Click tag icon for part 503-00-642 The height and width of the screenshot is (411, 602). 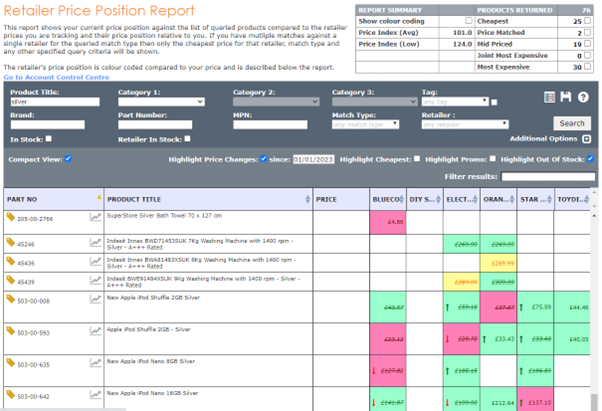click(11, 394)
